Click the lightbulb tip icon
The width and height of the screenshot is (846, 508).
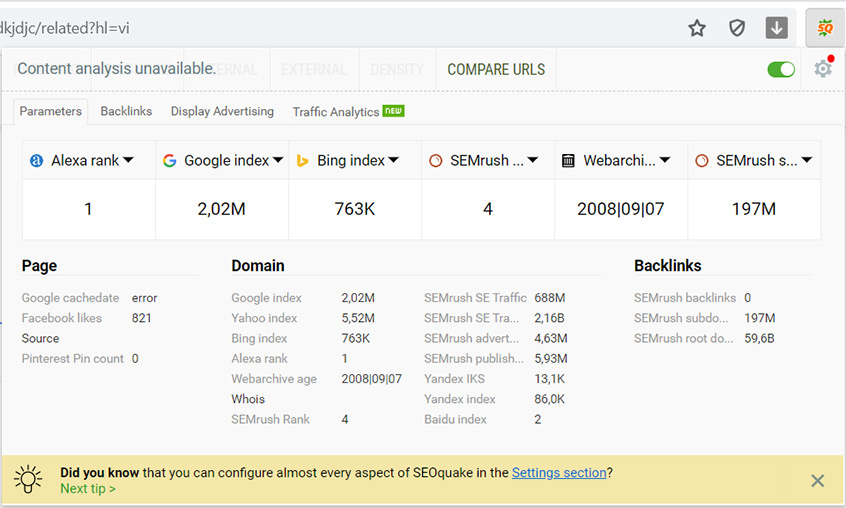(28, 479)
